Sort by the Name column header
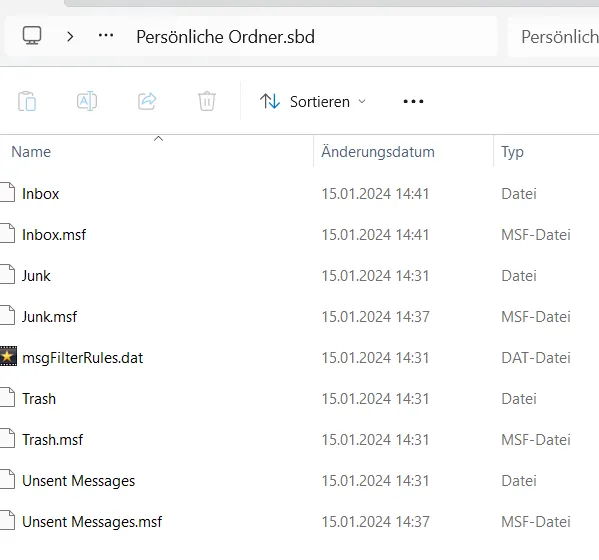Image resolution: width=599 pixels, height=560 pixels. (x=157, y=152)
